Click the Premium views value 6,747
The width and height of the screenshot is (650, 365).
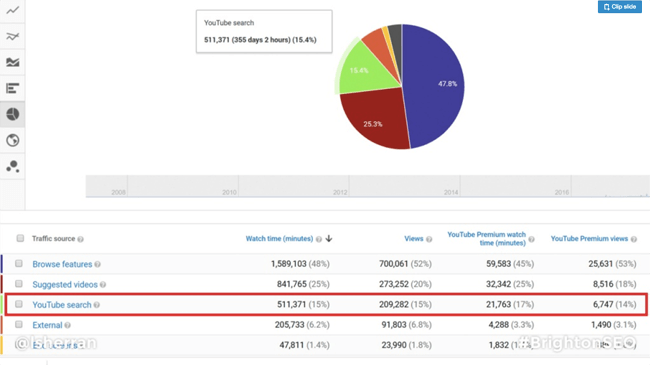tap(603, 304)
